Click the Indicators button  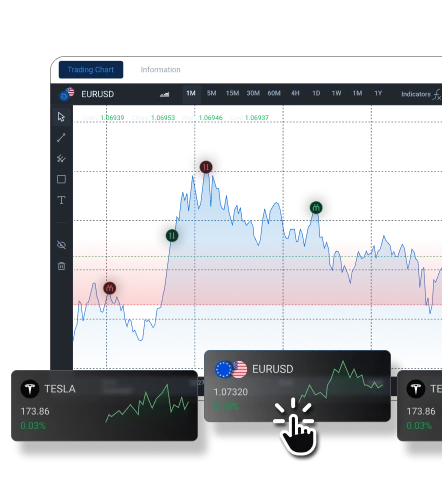(416, 94)
